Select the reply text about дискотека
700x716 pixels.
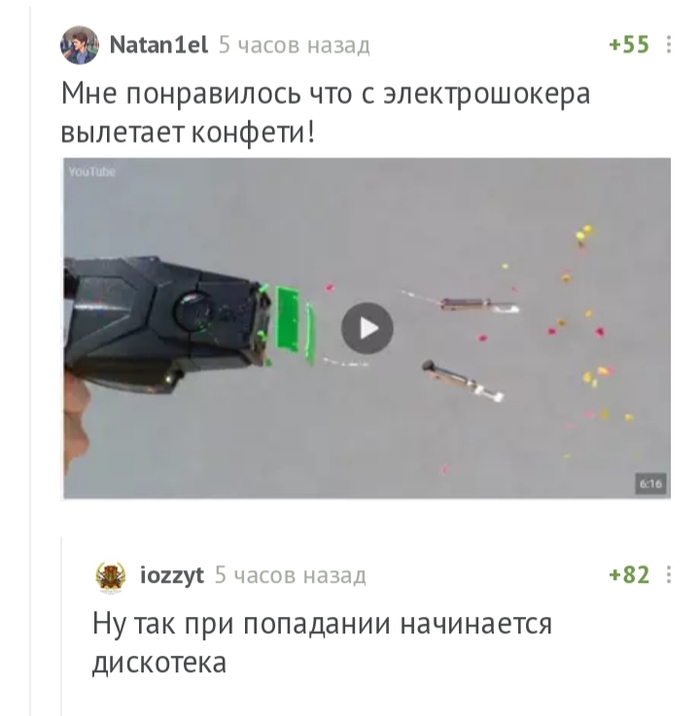tap(322, 642)
